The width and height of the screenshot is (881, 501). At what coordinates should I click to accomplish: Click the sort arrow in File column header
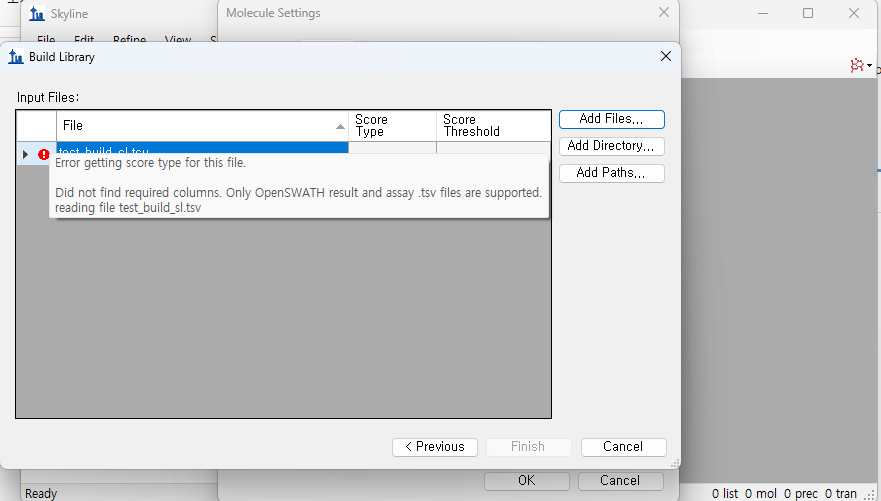point(339,126)
